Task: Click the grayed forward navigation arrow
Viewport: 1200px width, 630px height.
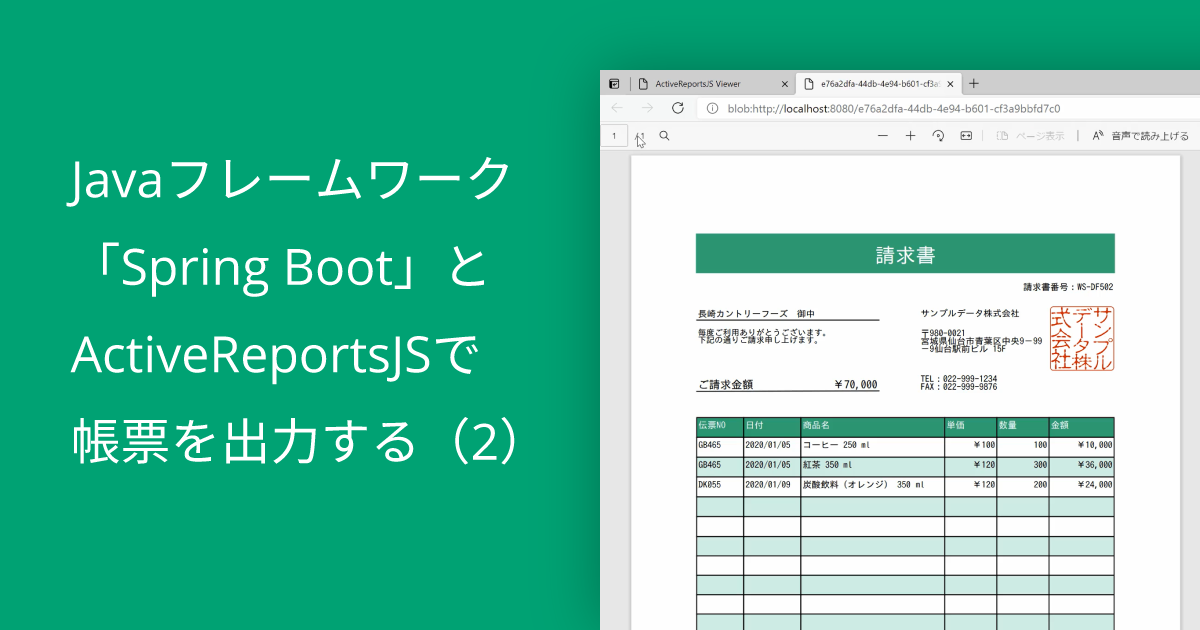Action: [646, 108]
